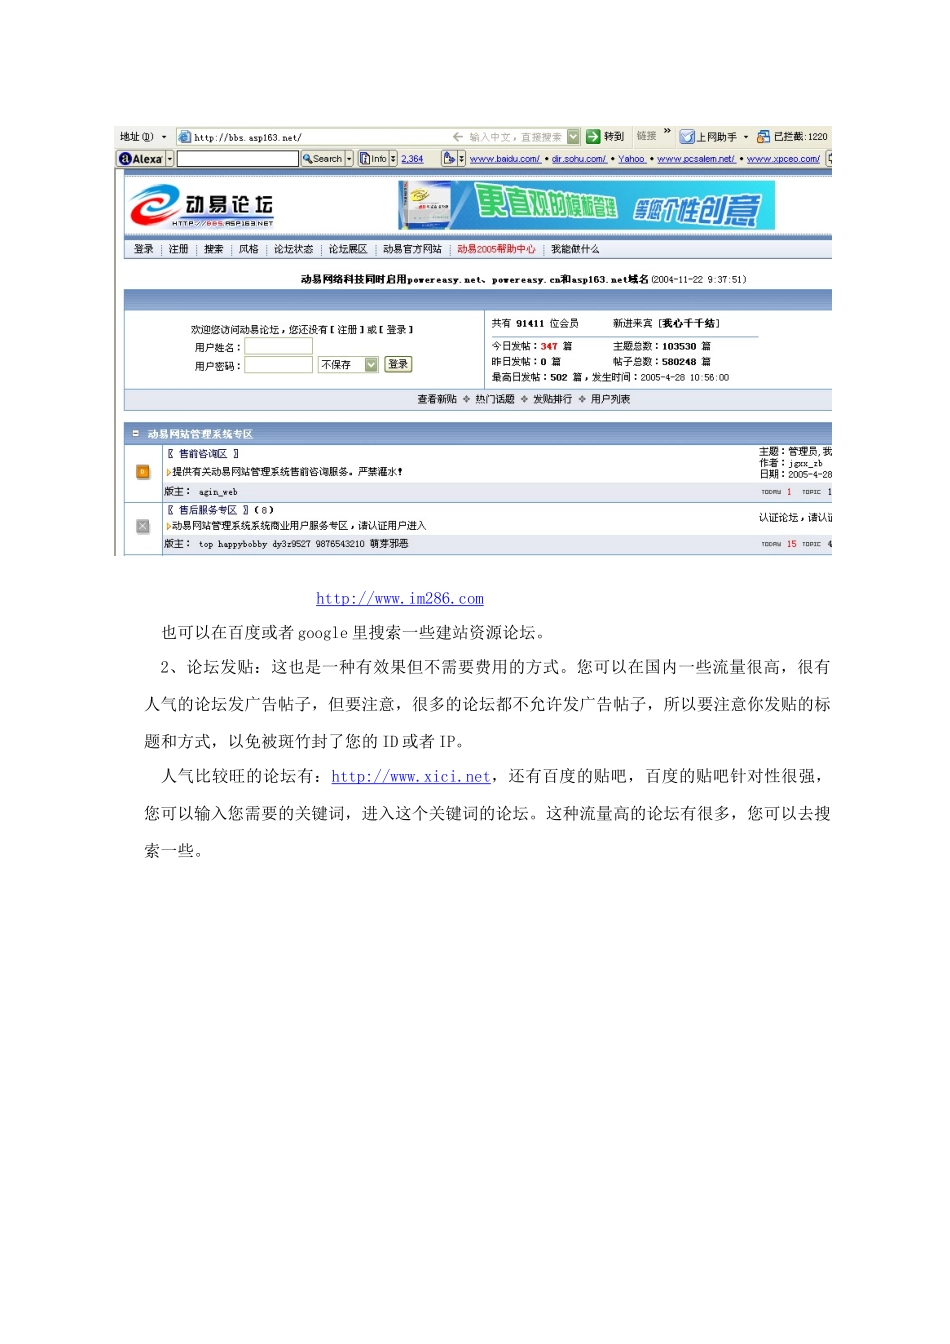Open the 论坛状态 menu item
The height and width of the screenshot is (1344, 950).
[294, 249]
